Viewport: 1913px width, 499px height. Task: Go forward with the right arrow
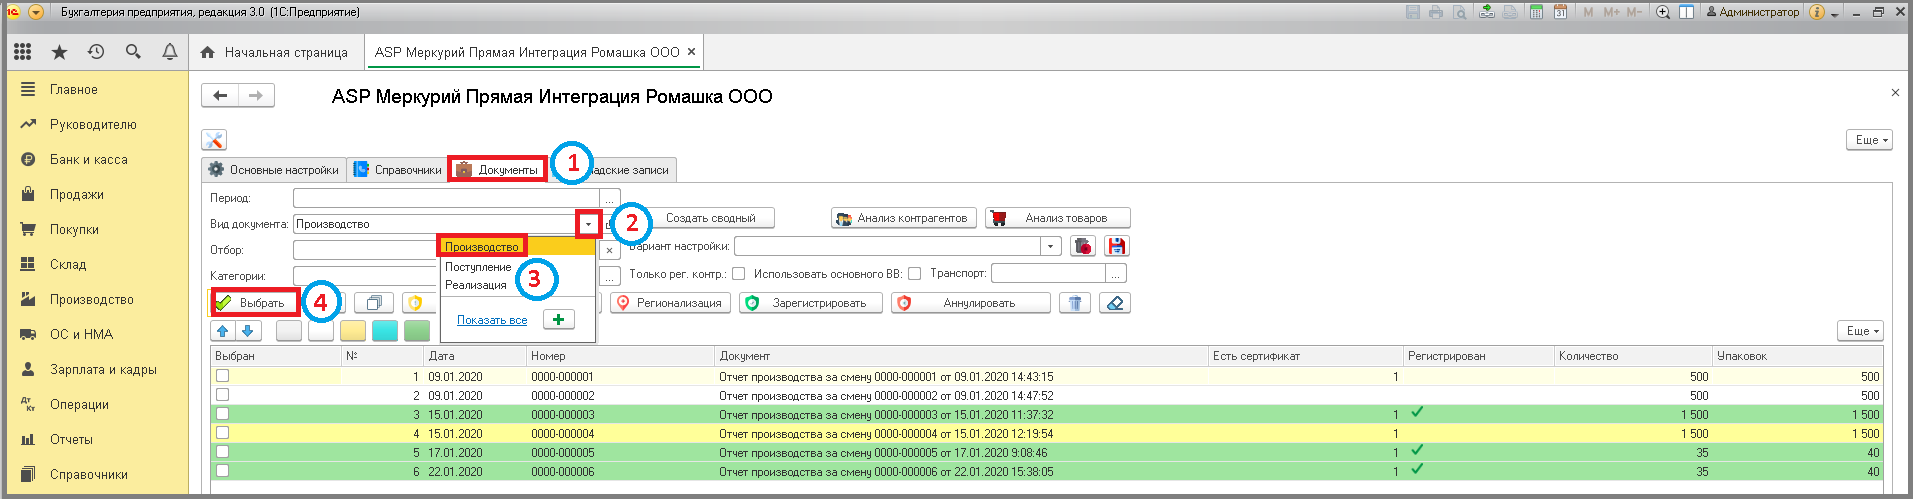[x=256, y=95]
